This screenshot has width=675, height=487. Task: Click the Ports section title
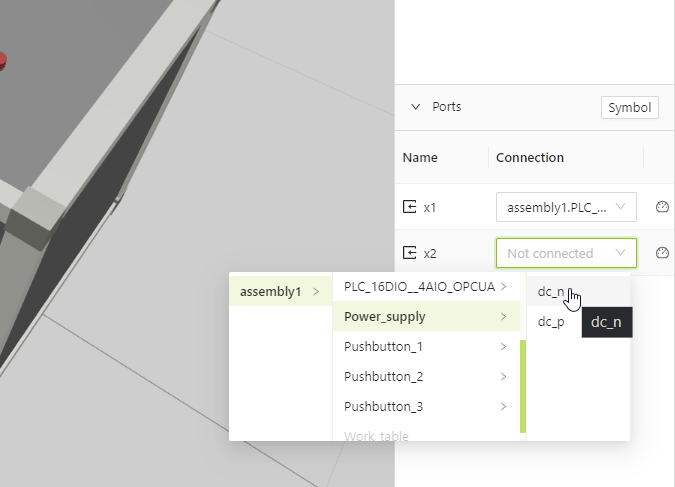pos(446,107)
